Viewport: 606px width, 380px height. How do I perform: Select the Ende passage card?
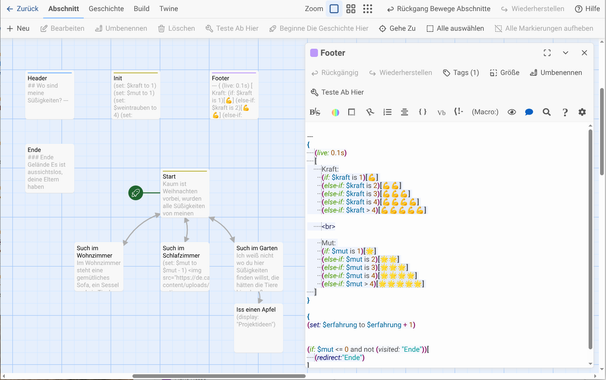tap(49, 168)
